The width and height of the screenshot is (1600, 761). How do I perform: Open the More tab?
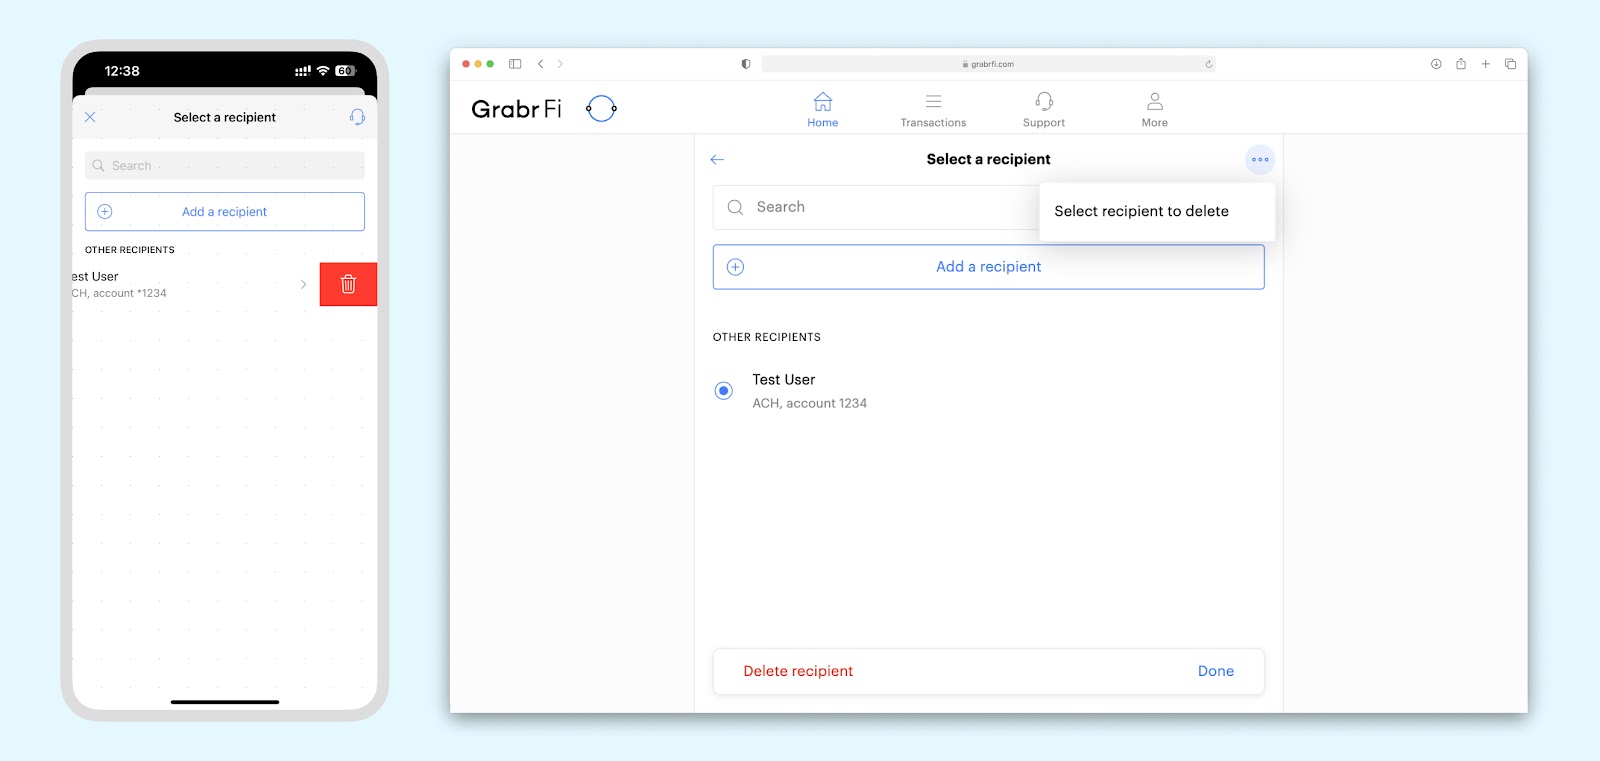tap(1155, 109)
